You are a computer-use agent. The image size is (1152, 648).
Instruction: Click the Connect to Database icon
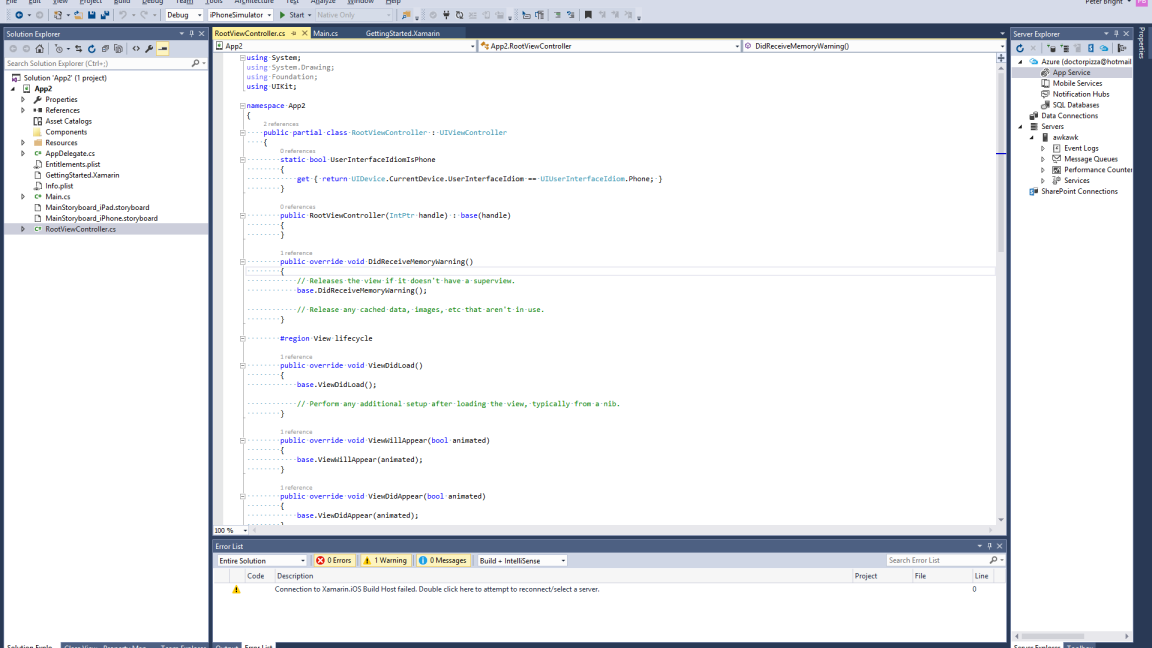click(x=1051, y=48)
